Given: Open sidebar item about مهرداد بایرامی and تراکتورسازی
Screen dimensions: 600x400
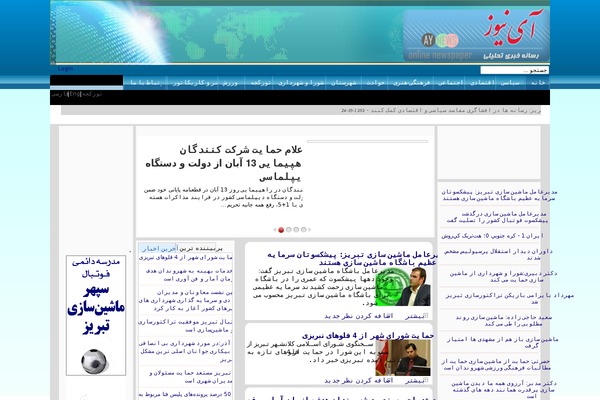Looking at the screenshot, I should coord(509,299).
